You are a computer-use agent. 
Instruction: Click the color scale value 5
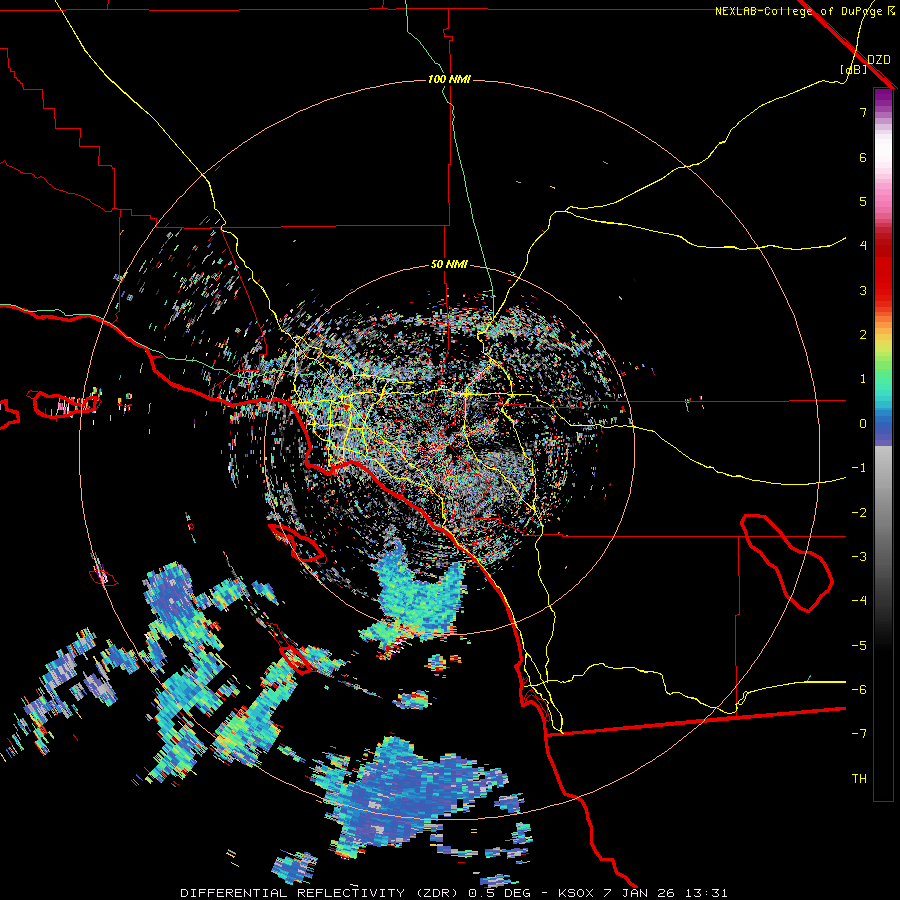pos(863,201)
